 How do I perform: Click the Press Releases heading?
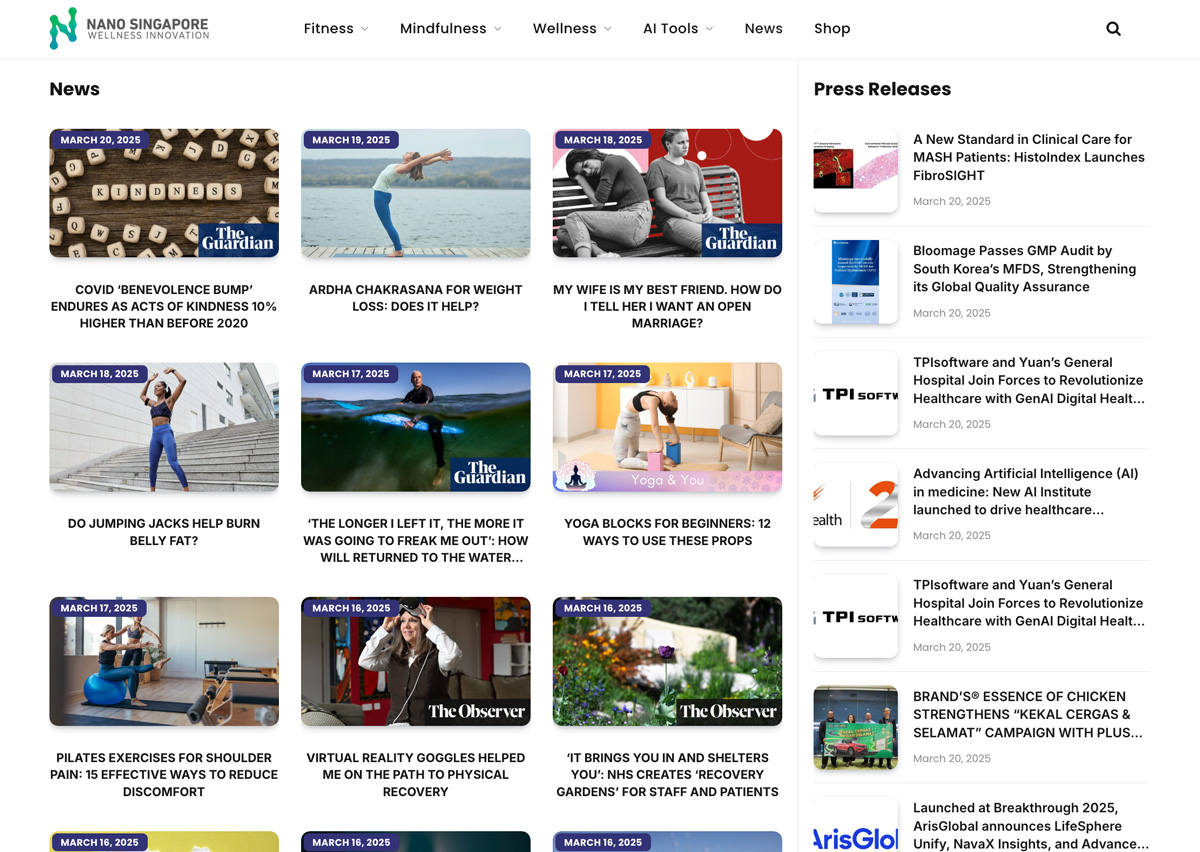(882, 89)
